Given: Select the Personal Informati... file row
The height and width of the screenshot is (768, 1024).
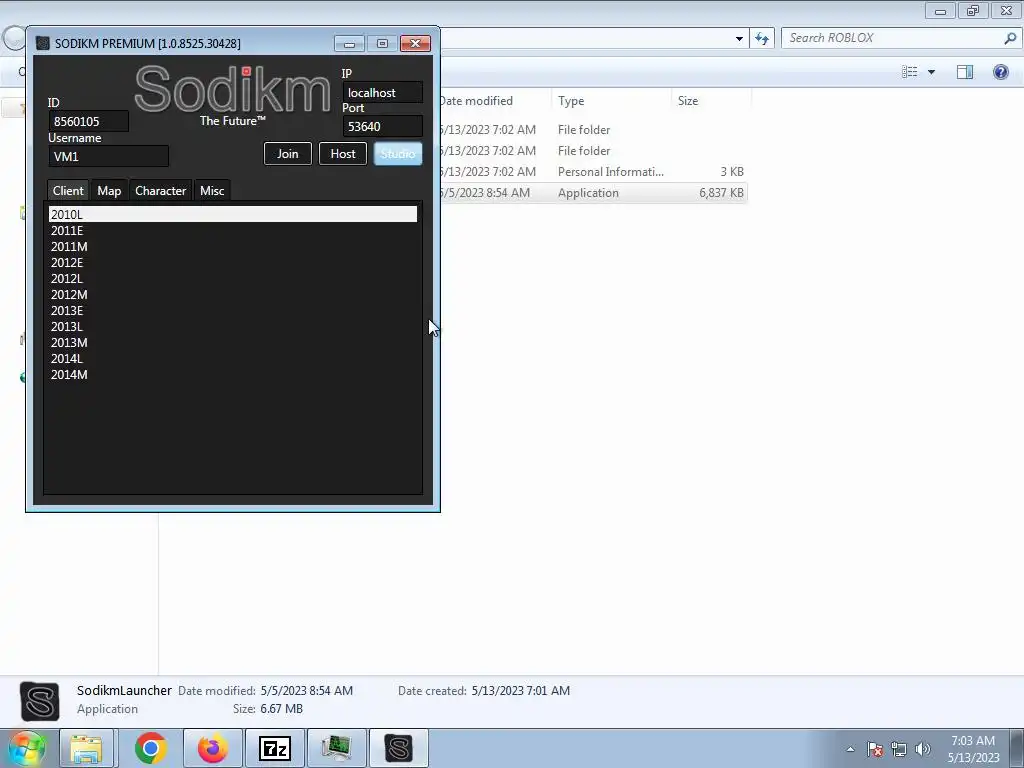Looking at the screenshot, I should (593, 172).
